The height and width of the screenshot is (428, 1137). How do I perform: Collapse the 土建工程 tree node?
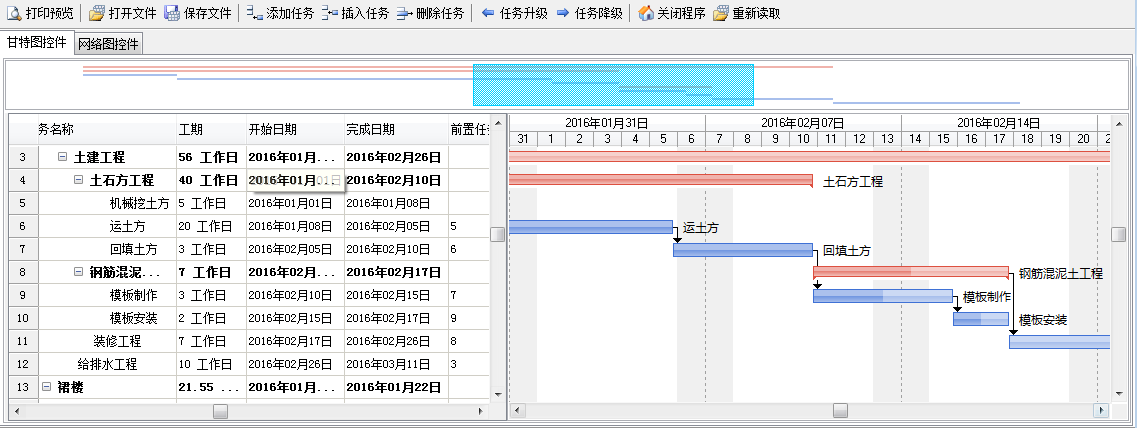coord(62,157)
